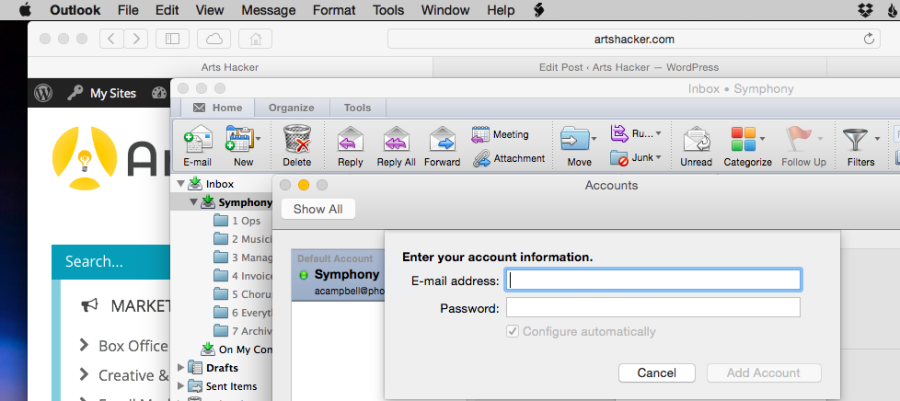Click the Junk folder icon
This screenshot has width=900, height=401.
pyautogui.click(x=619, y=157)
